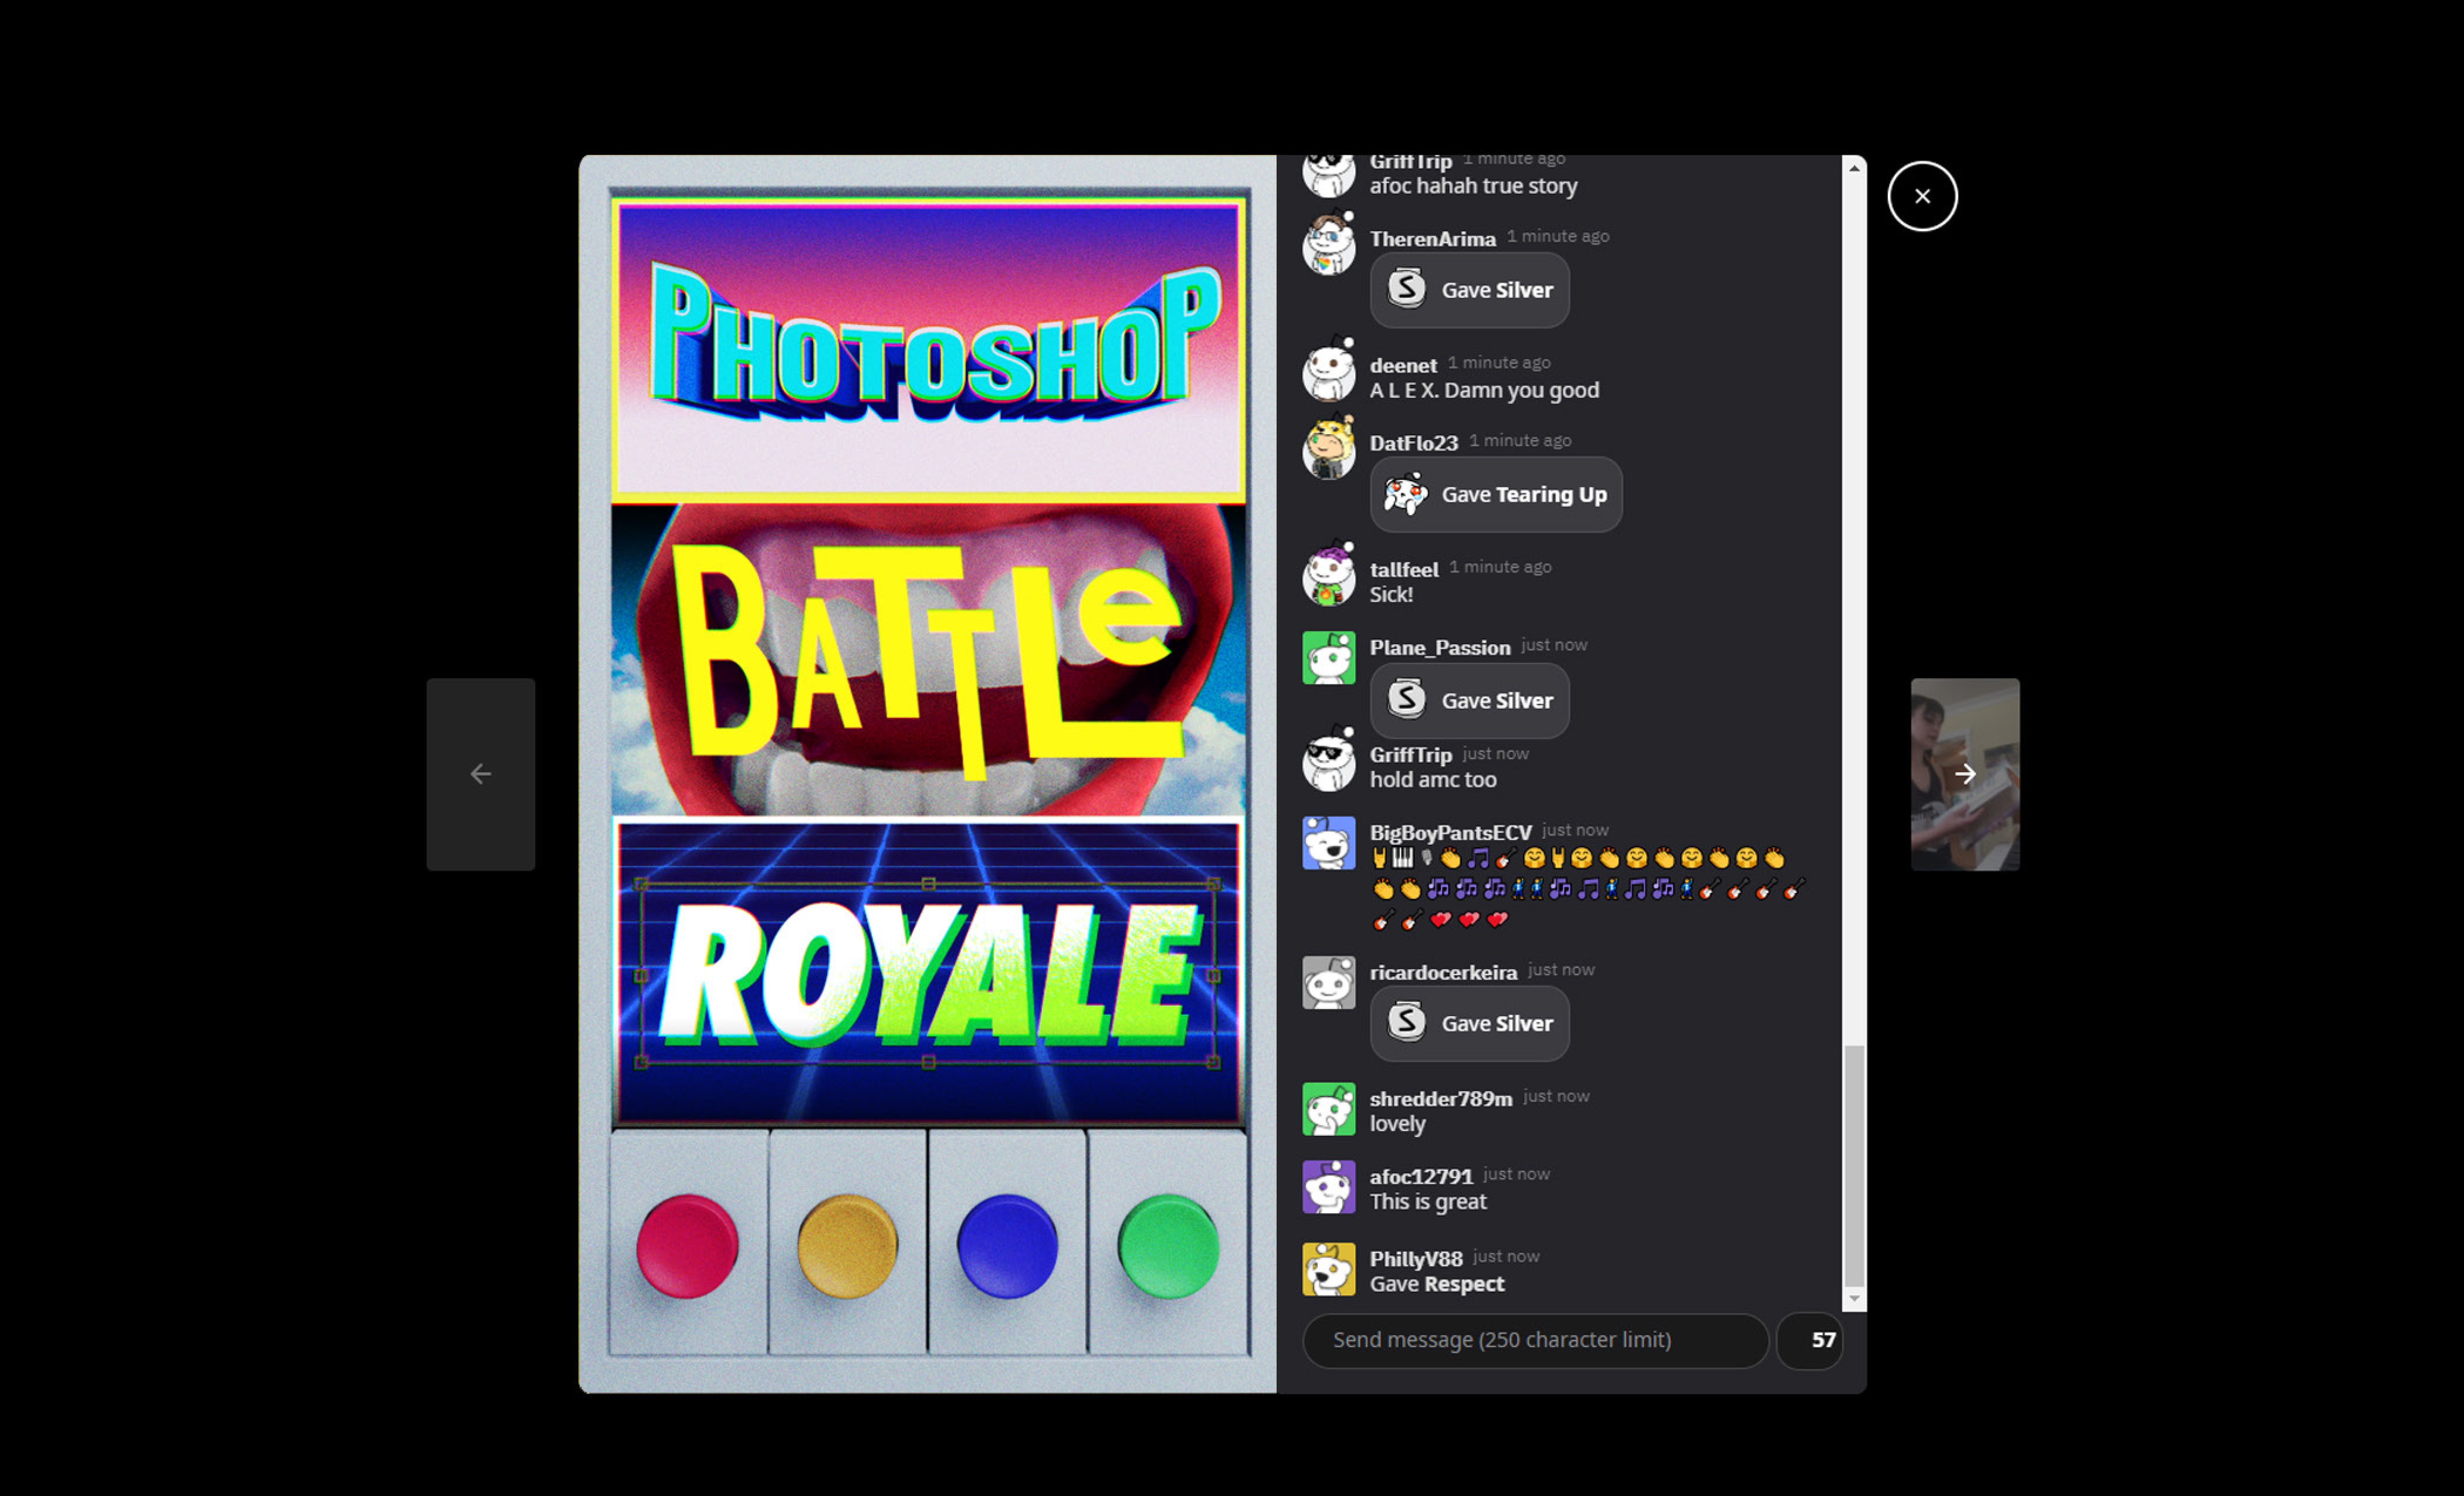Click the chat scrollbar down arrow
The image size is (2464, 1496).
1854,1299
